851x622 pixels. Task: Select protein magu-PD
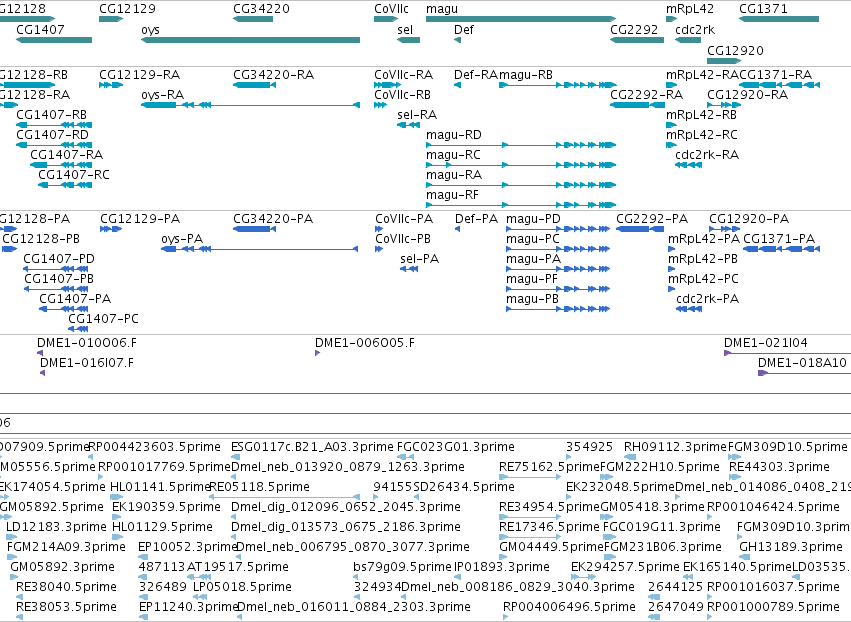tap(558, 229)
